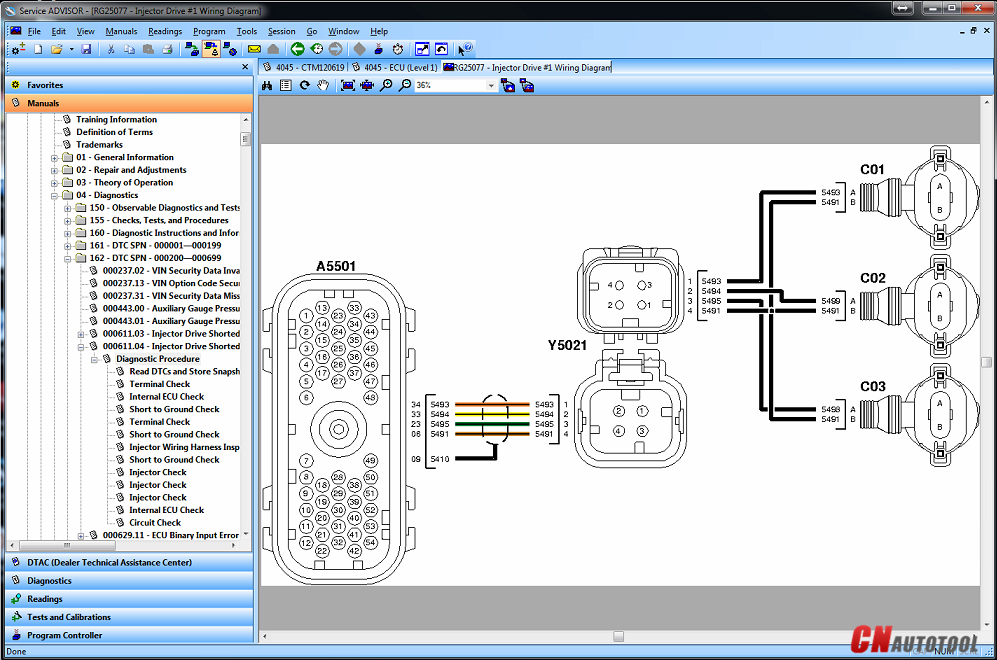Rotate the diagram with the circular arrow icon
The height and width of the screenshot is (660, 997).
coord(305,85)
